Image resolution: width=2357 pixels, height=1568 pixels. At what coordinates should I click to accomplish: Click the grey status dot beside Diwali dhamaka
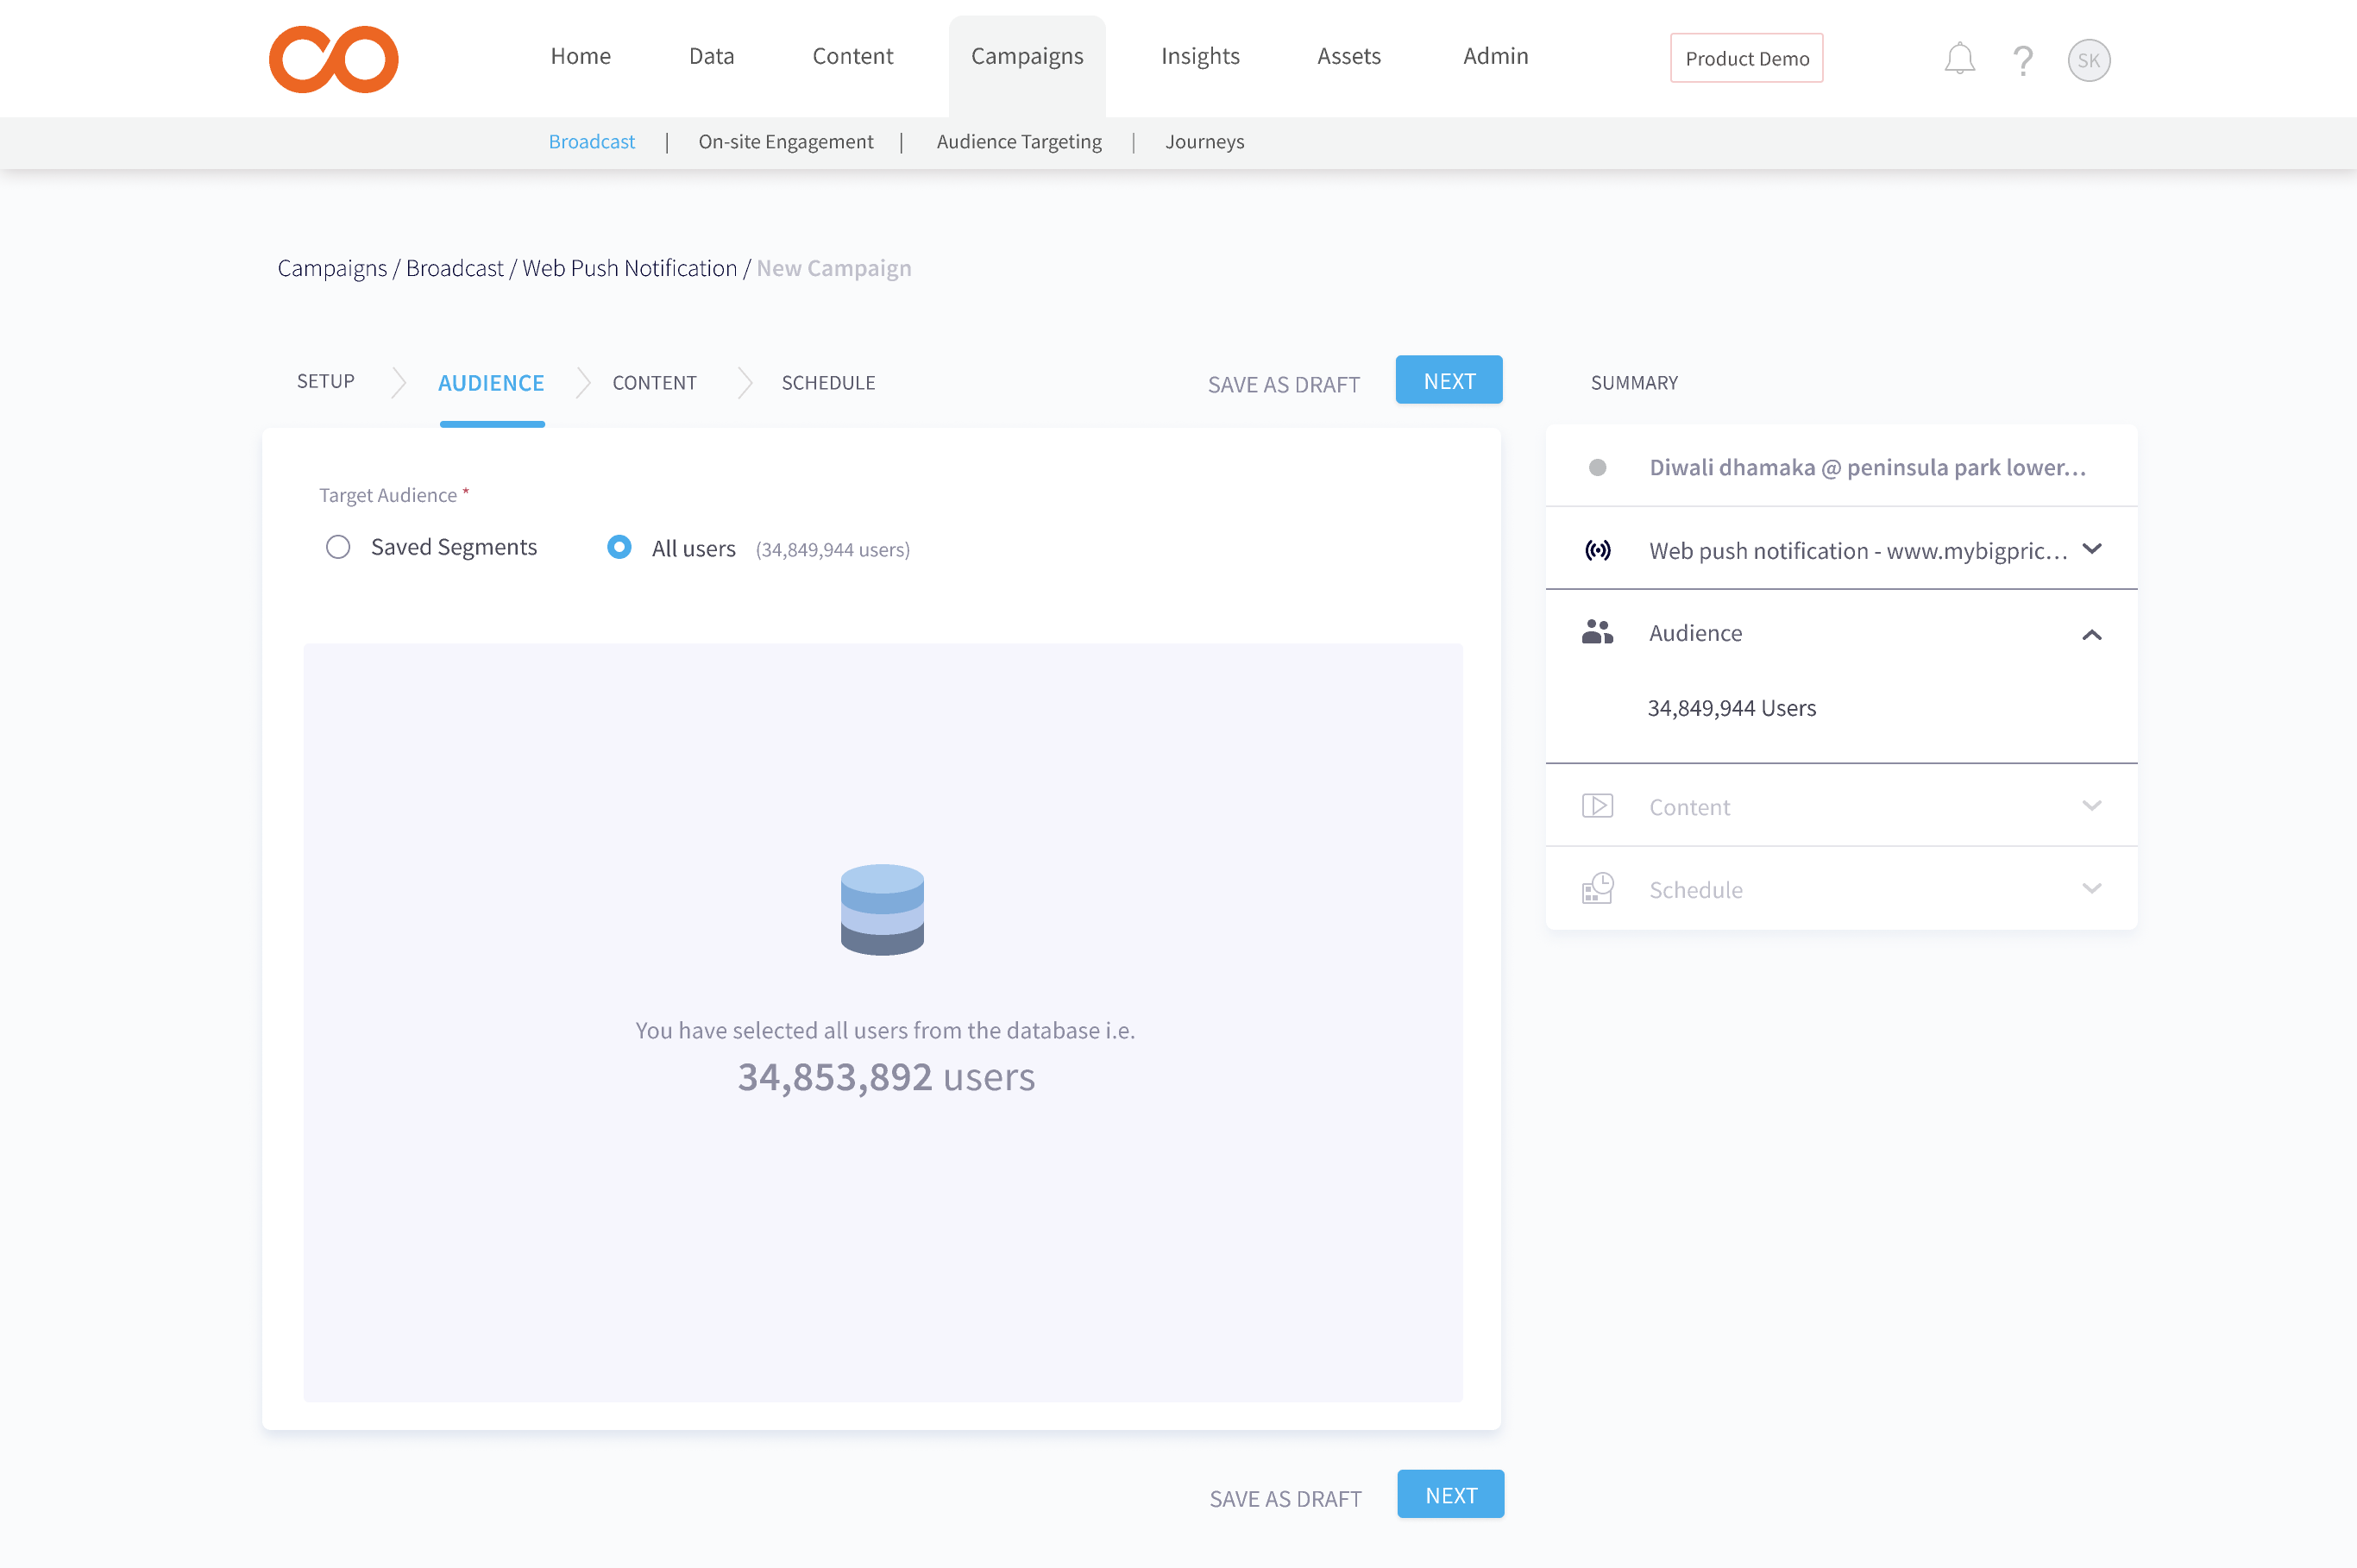[1597, 467]
